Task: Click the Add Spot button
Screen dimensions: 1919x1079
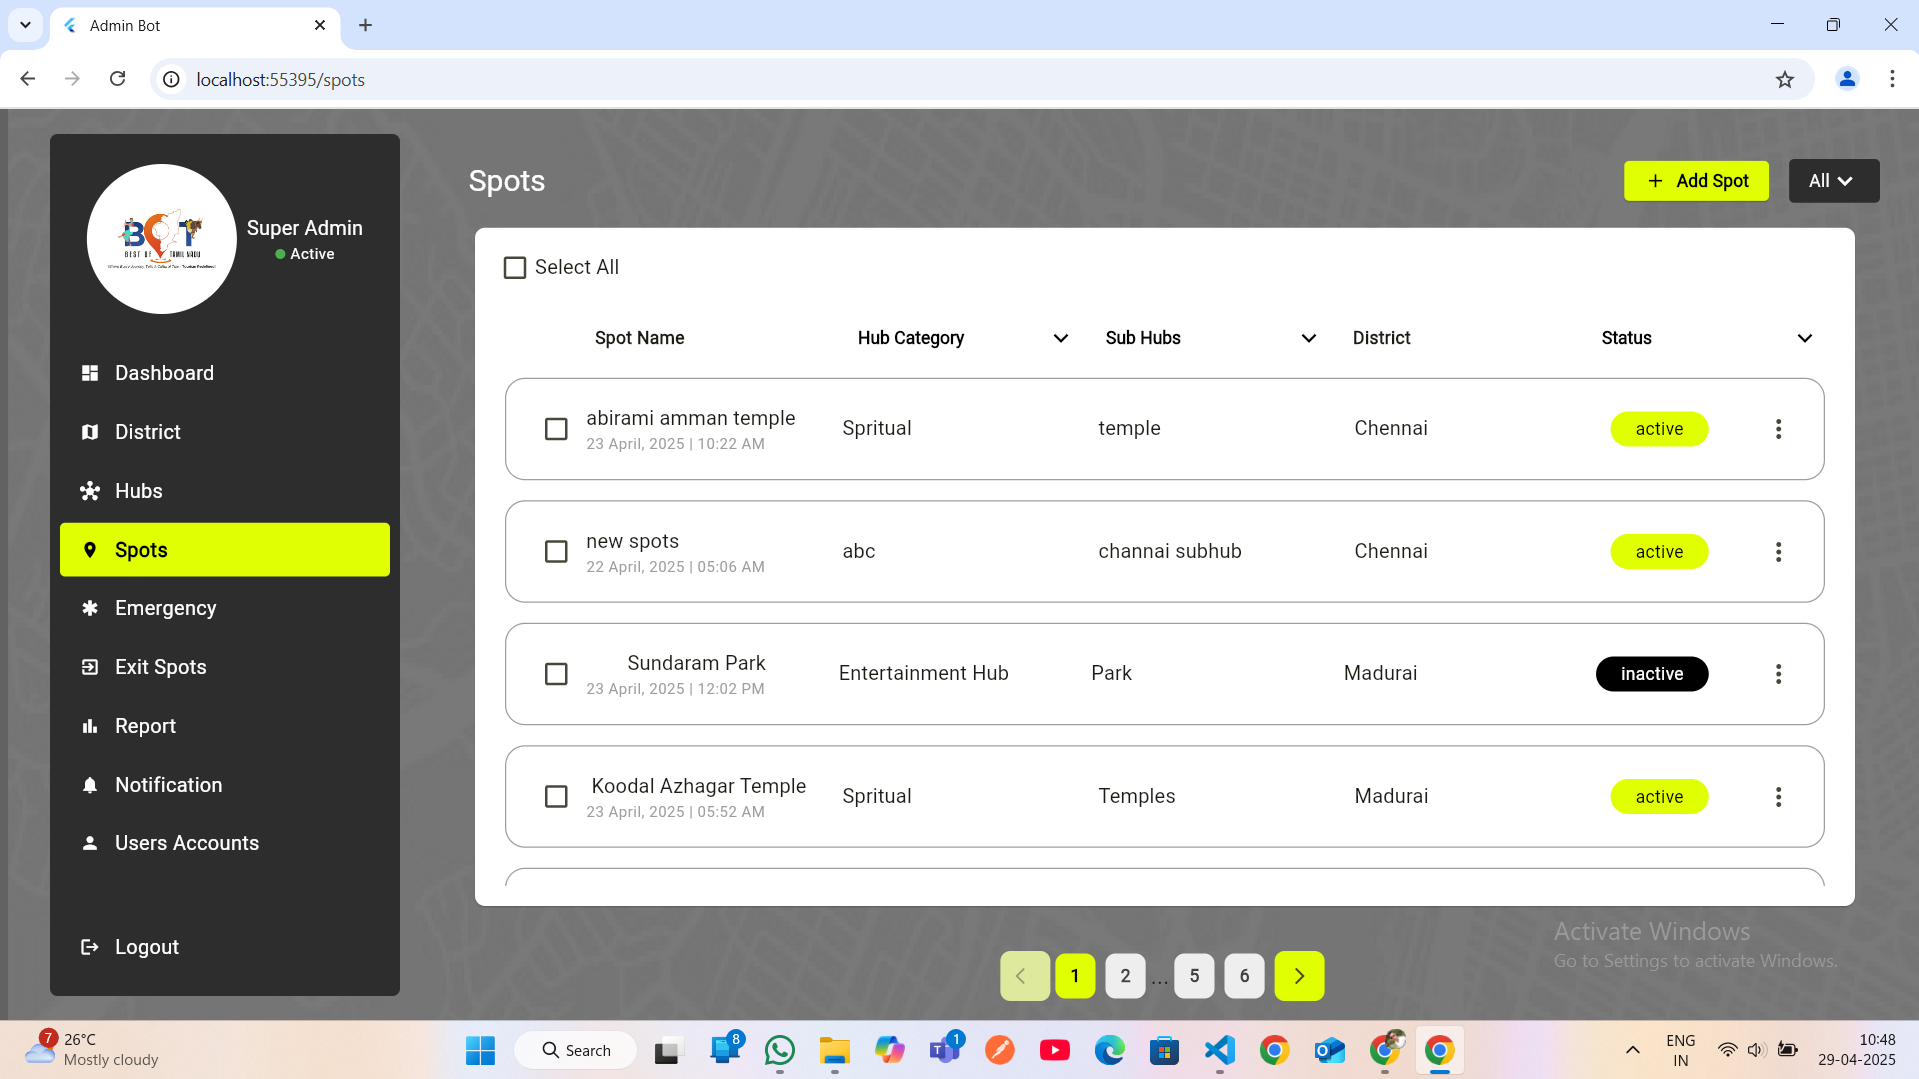Action: pyautogui.click(x=1696, y=181)
